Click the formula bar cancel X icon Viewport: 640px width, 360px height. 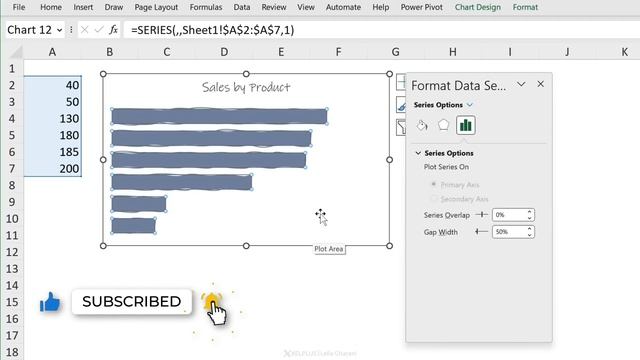(x=84, y=30)
